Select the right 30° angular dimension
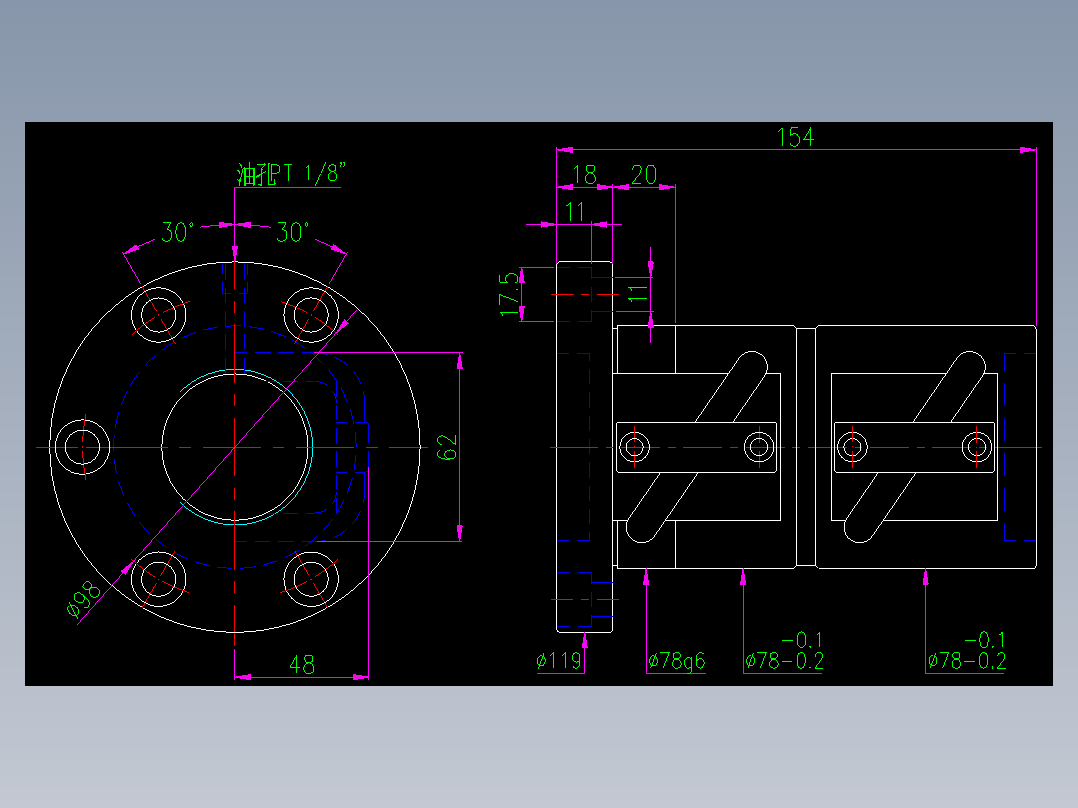 (294, 228)
